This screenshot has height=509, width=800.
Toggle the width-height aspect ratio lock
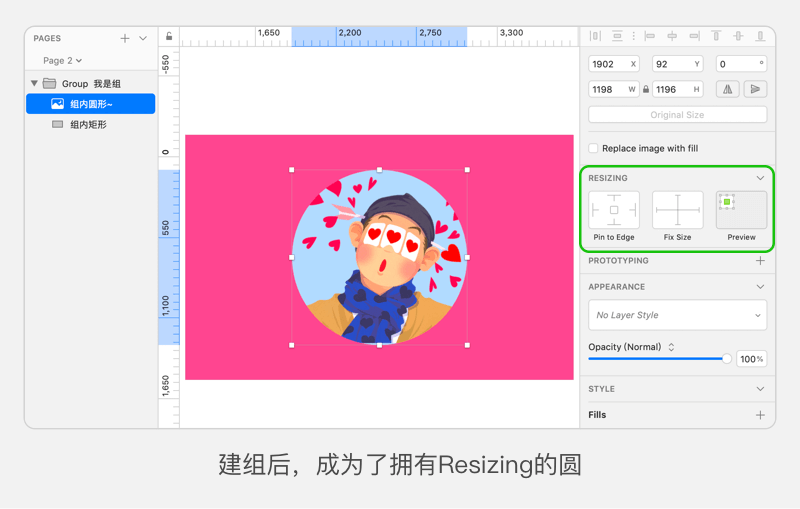646,89
